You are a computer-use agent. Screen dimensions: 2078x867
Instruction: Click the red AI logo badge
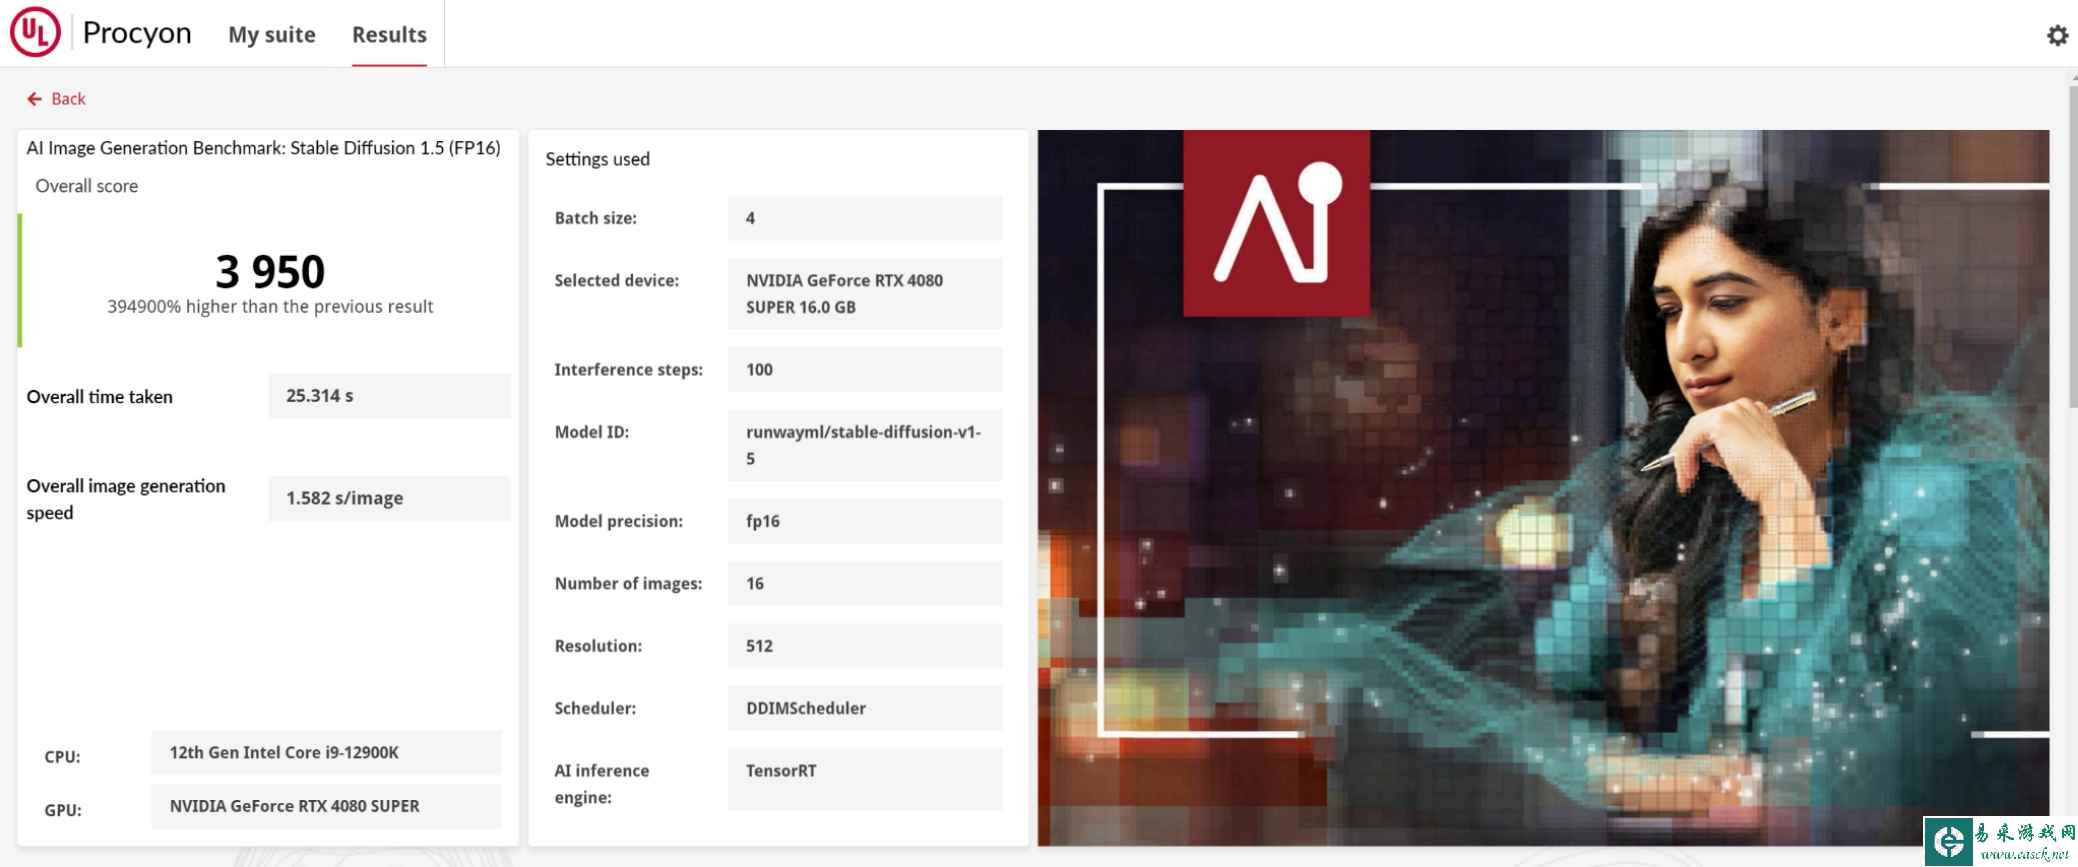tap(1277, 223)
